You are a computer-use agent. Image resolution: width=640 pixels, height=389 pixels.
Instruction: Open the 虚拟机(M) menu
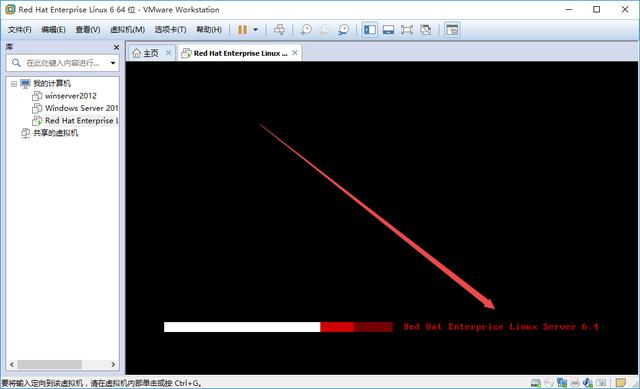127,29
